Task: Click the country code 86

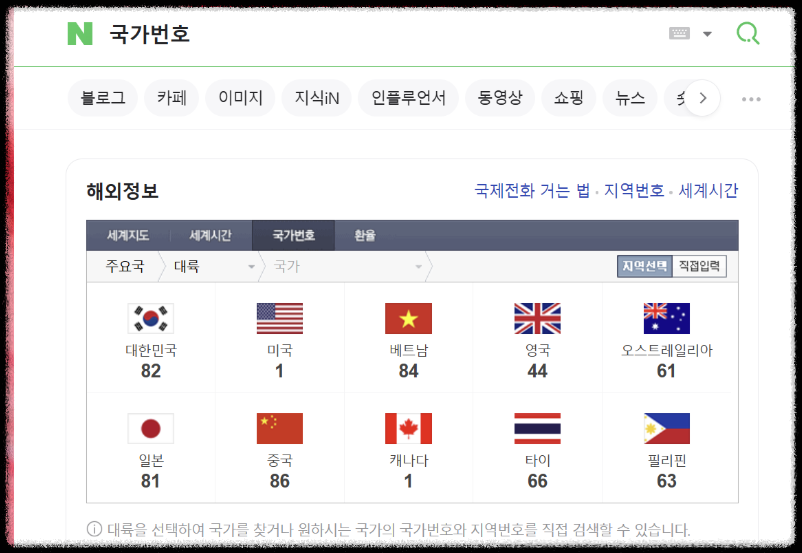Action: pos(280,481)
